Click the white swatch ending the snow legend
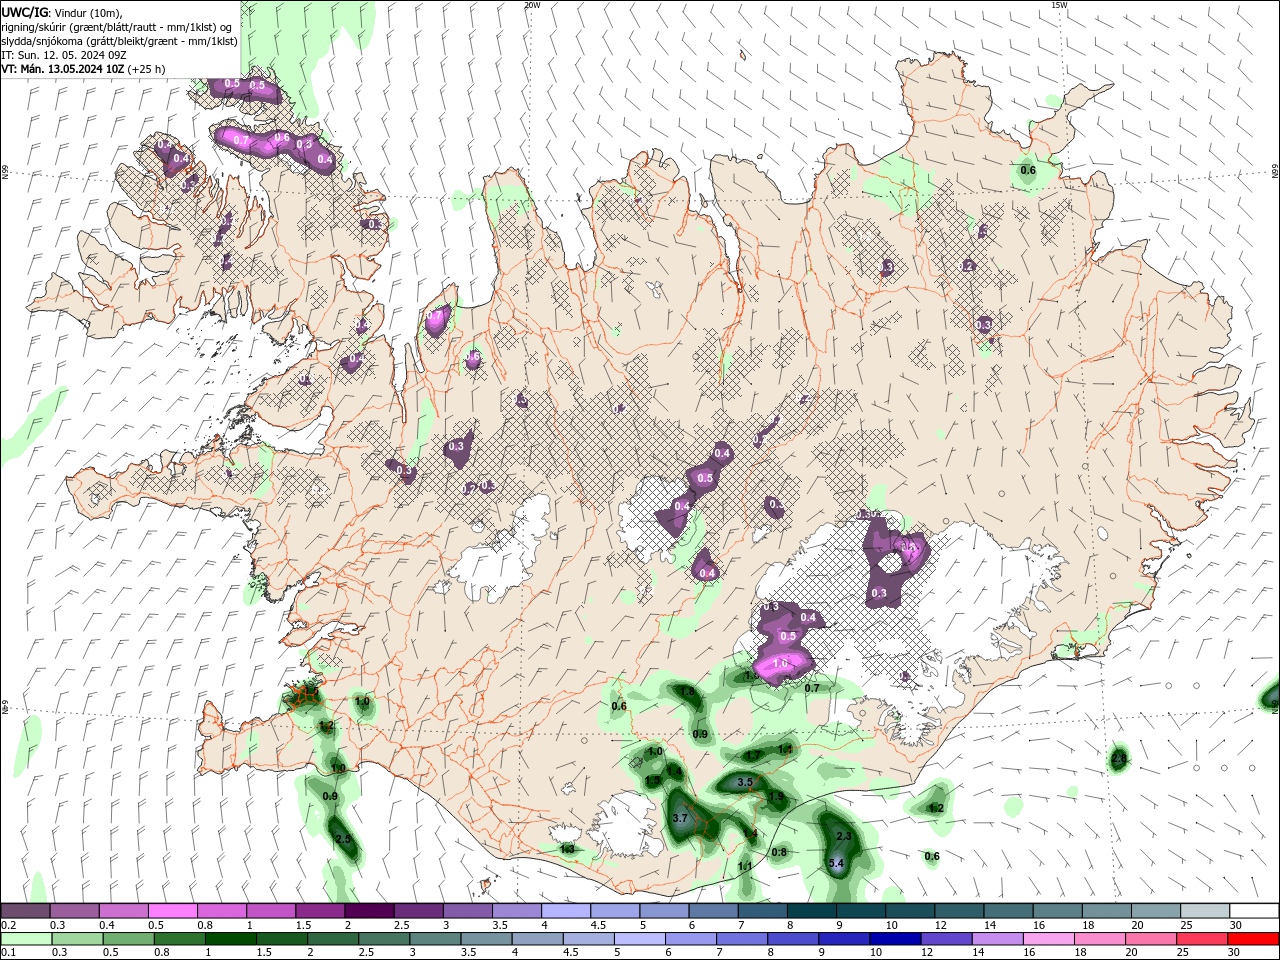1280x960 pixels. click(x=1254, y=911)
